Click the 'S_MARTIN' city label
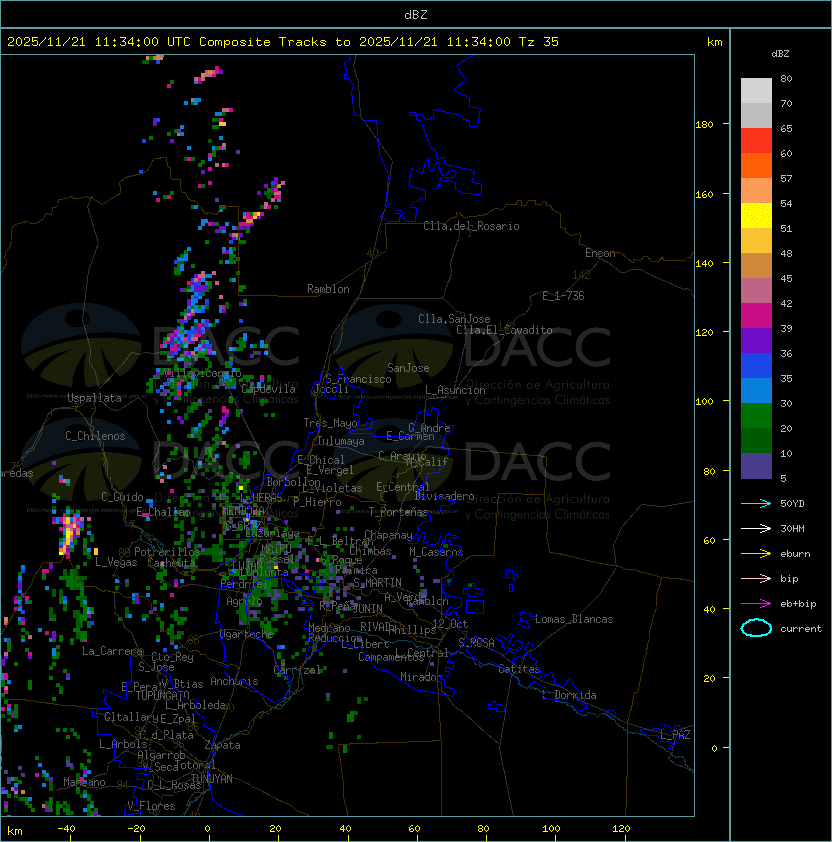 tap(377, 583)
